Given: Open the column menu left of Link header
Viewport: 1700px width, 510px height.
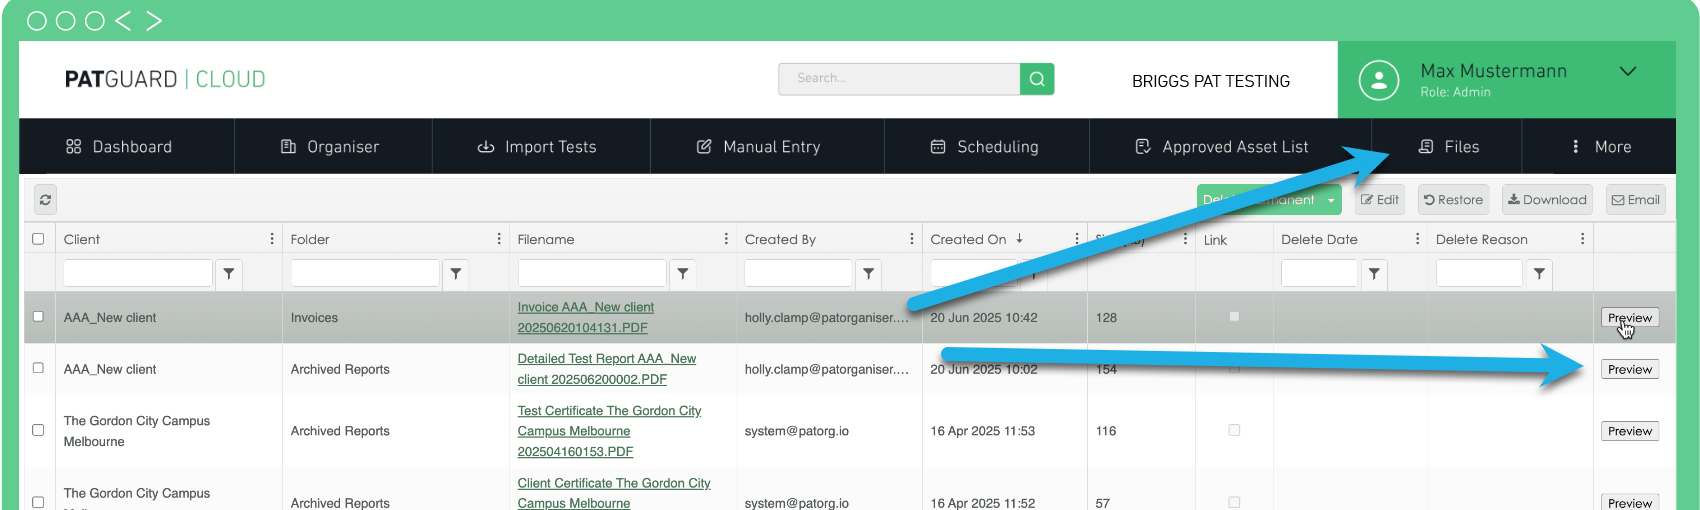Looking at the screenshot, I should (x=1185, y=239).
